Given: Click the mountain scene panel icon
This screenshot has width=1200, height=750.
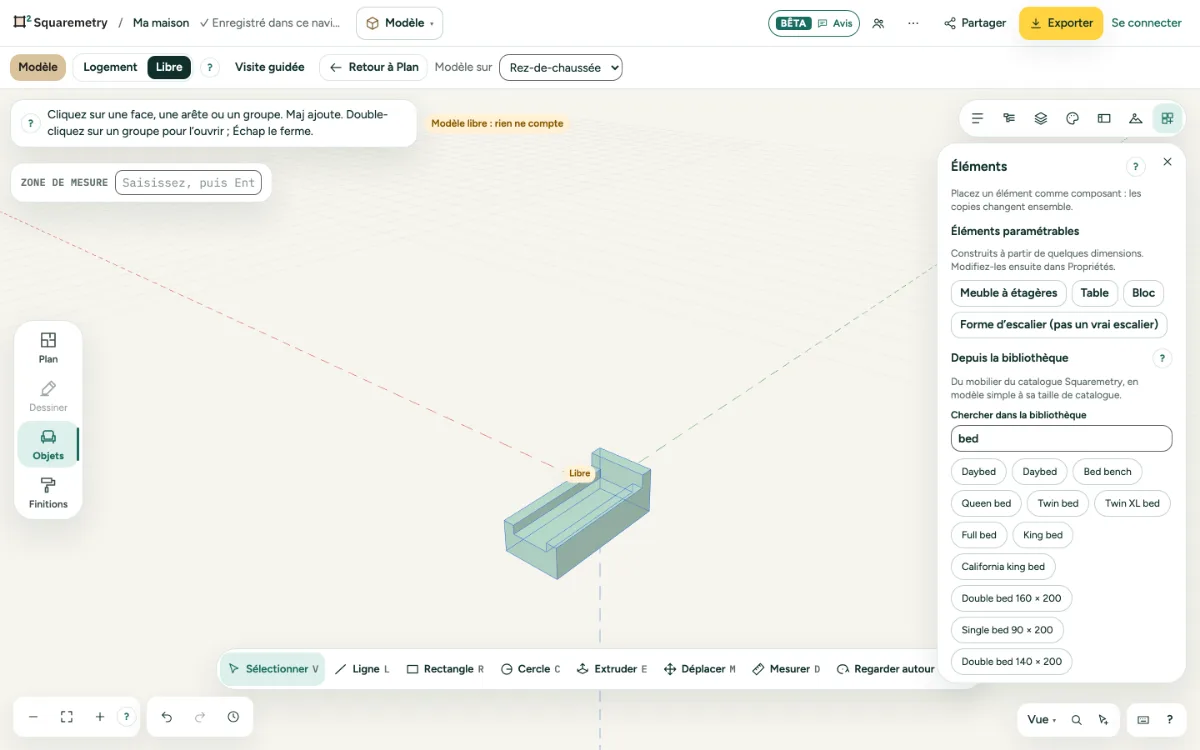Looking at the screenshot, I should (x=1135, y=118).
